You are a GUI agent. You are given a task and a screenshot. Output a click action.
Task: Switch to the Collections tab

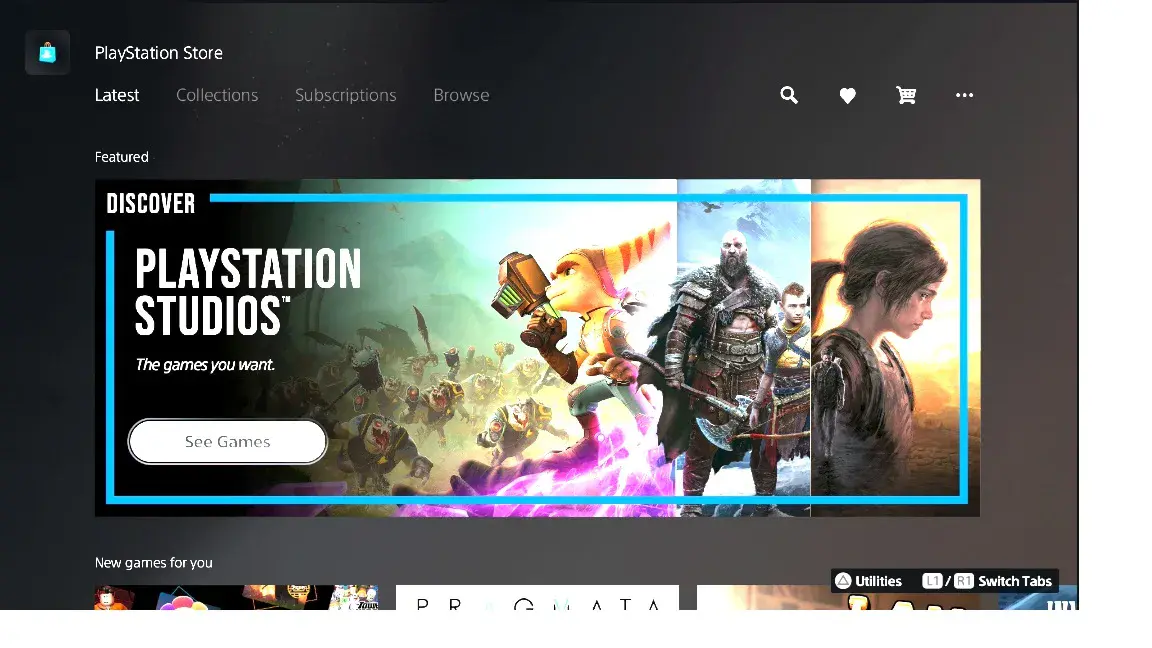pyautogui.click(x=217, y=95)
